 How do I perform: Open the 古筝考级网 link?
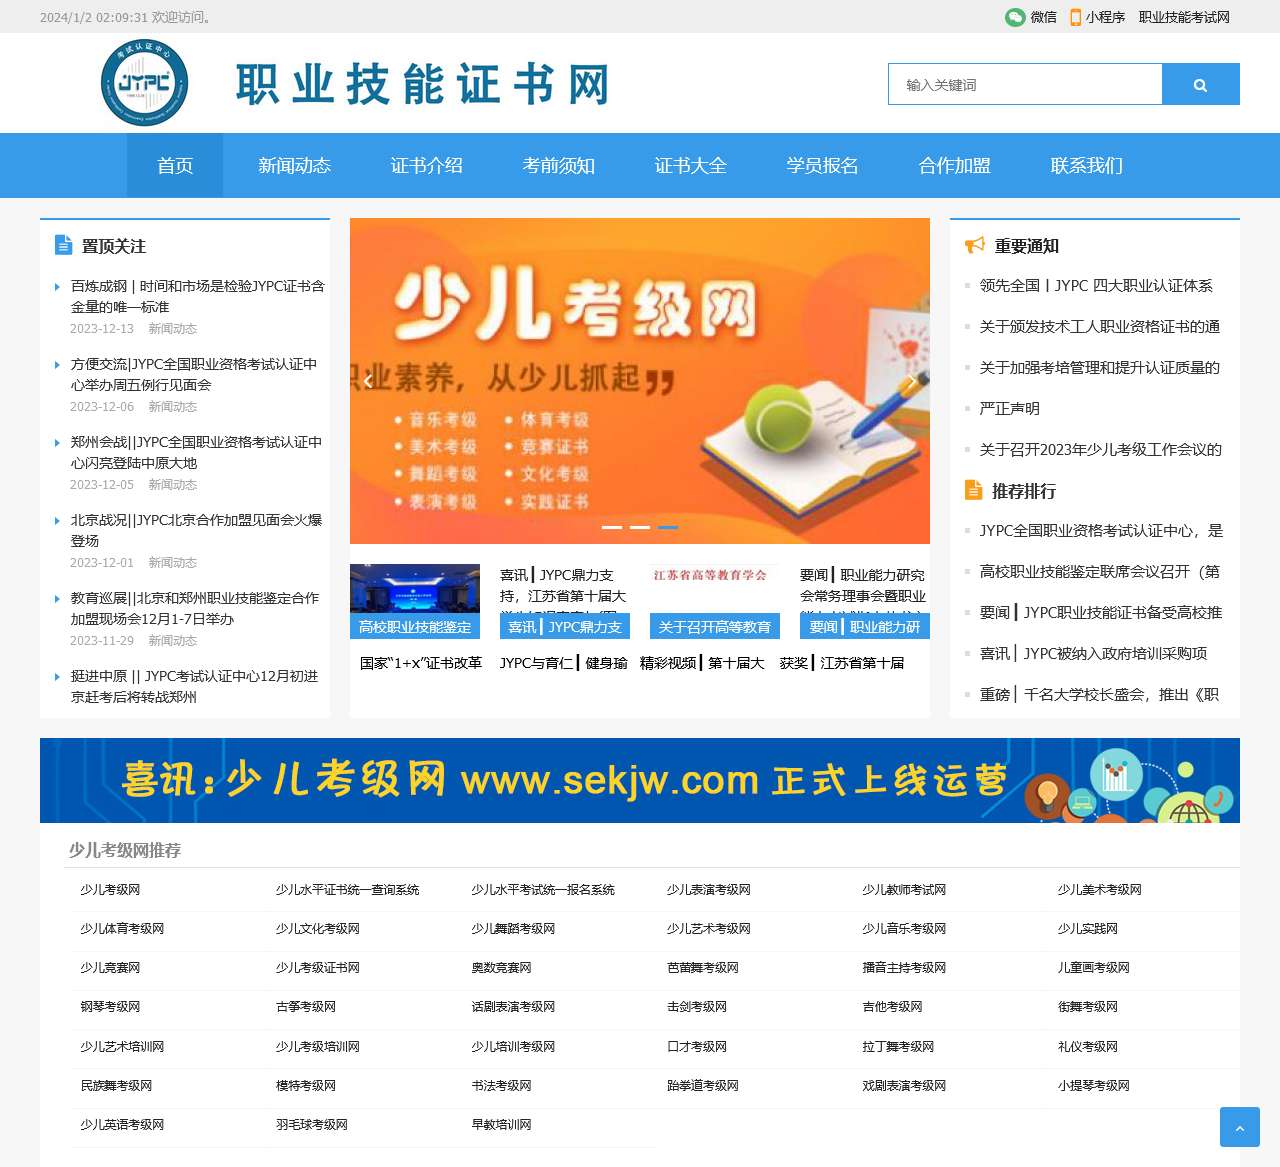[x=306, y=1006]
